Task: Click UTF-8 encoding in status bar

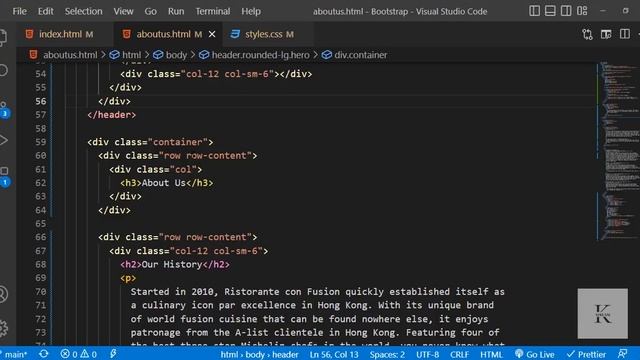Action: tap(427, 354)
